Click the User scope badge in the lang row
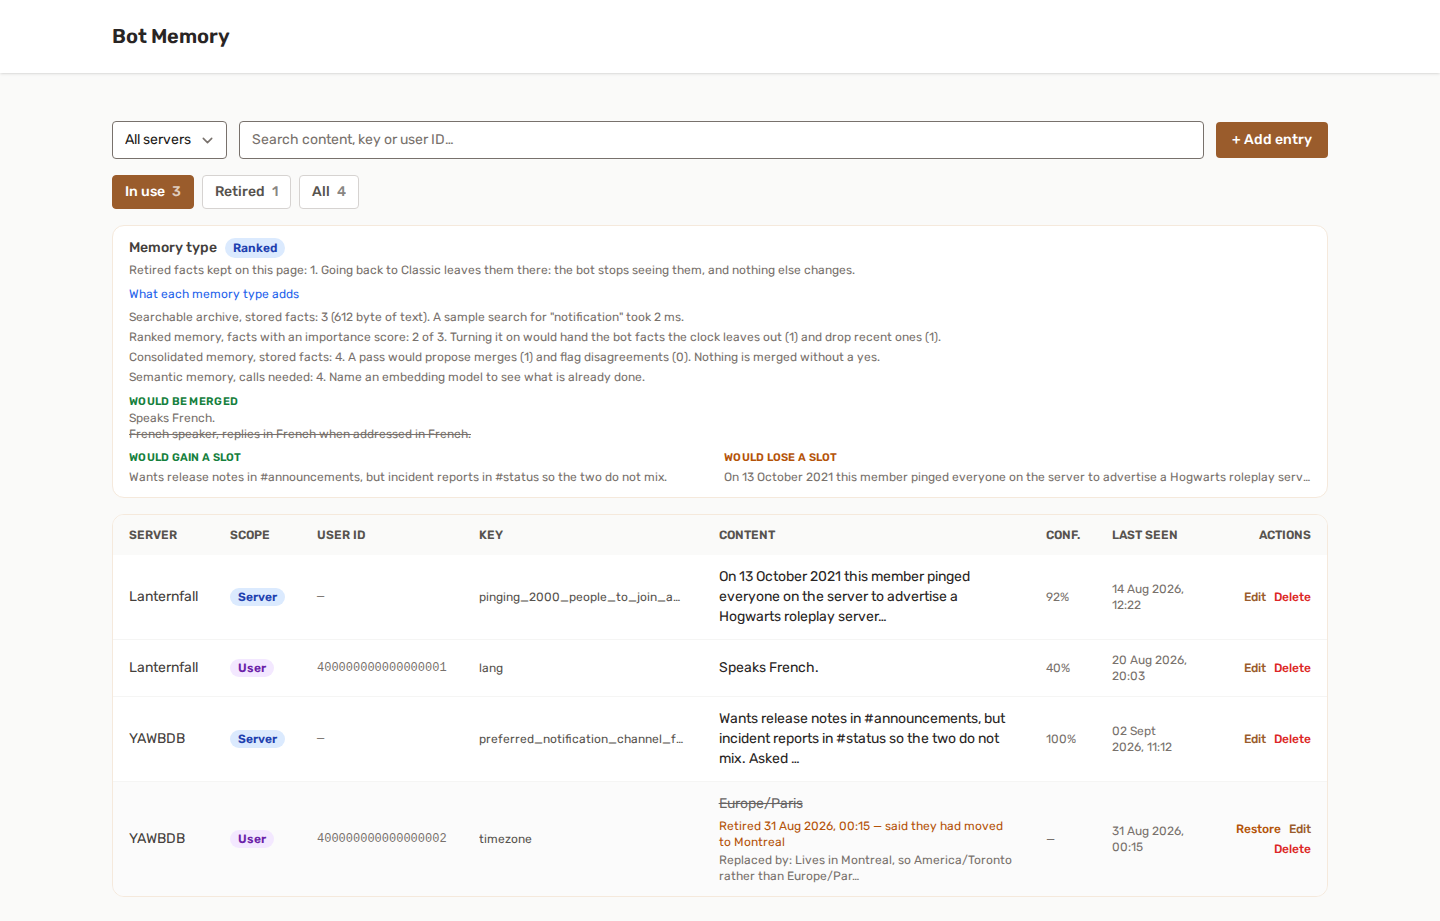The image size is (1440, 921). click(252, 668)
